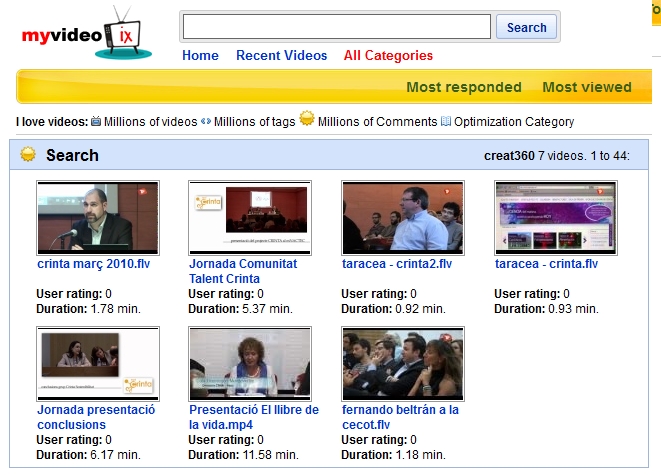Open Recent Videos

click(x=281, y=56)
